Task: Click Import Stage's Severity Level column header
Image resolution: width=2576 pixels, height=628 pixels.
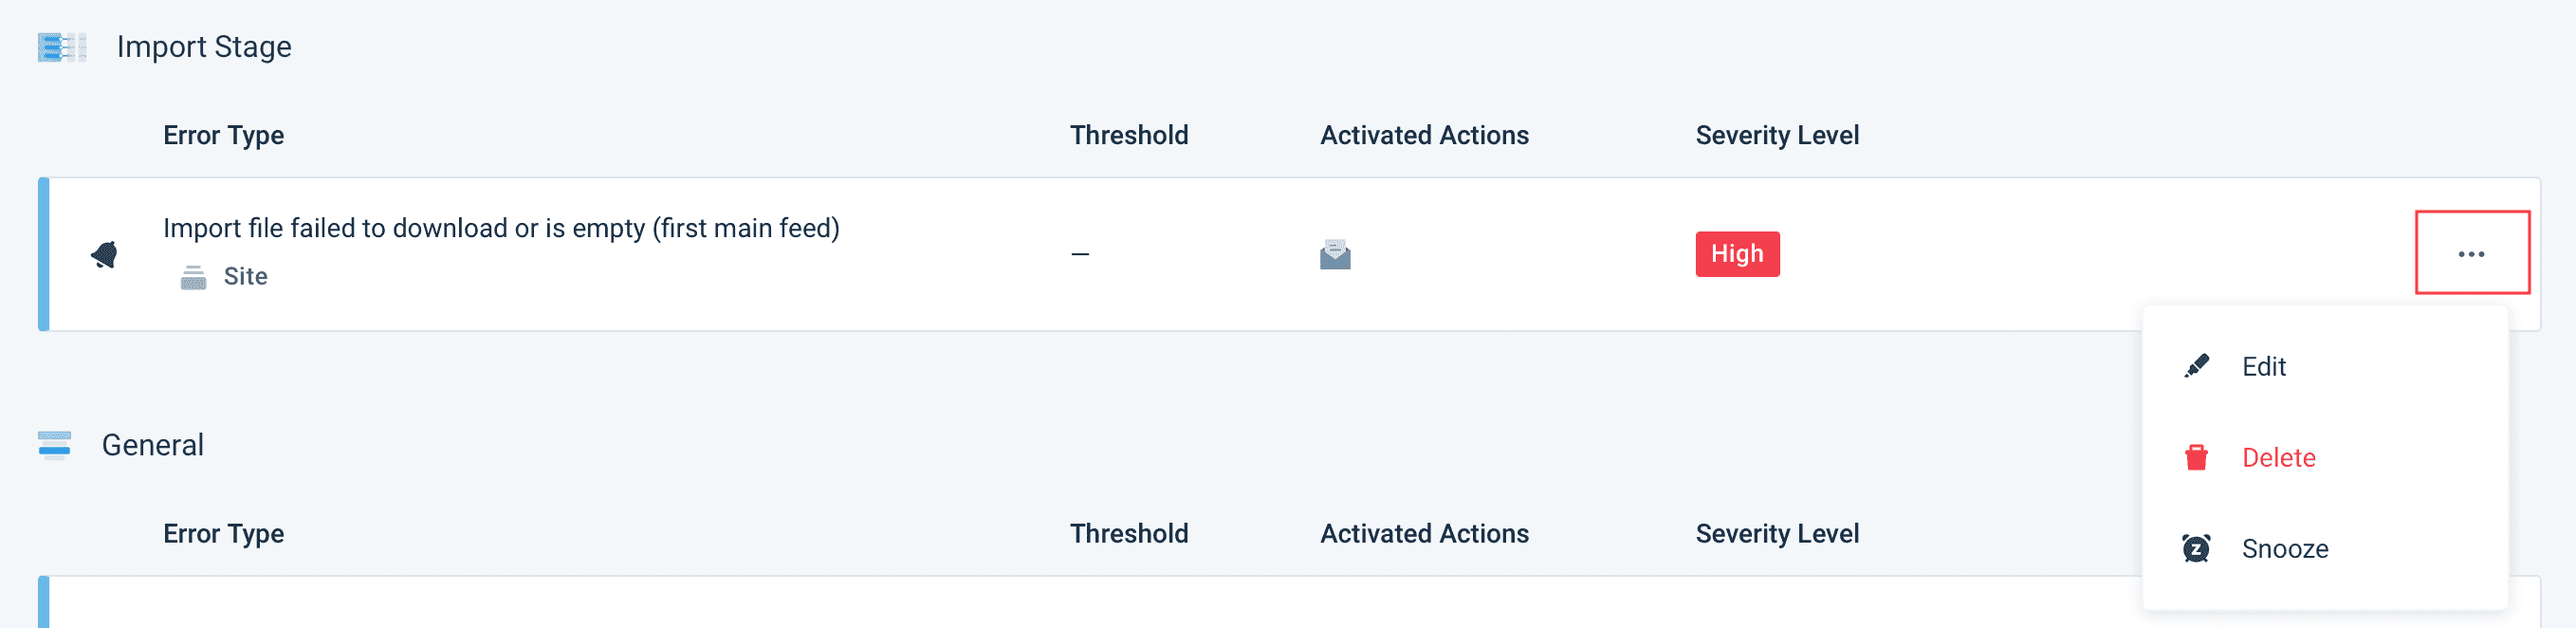Action: click(1776, 136)
